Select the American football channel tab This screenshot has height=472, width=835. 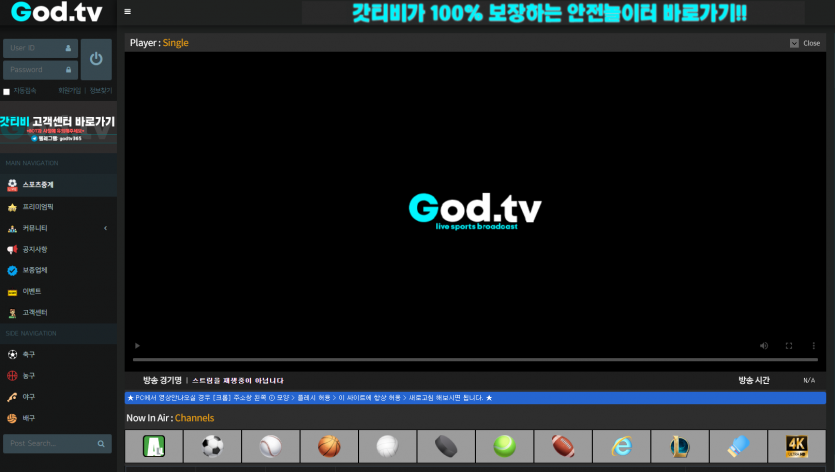563,446
